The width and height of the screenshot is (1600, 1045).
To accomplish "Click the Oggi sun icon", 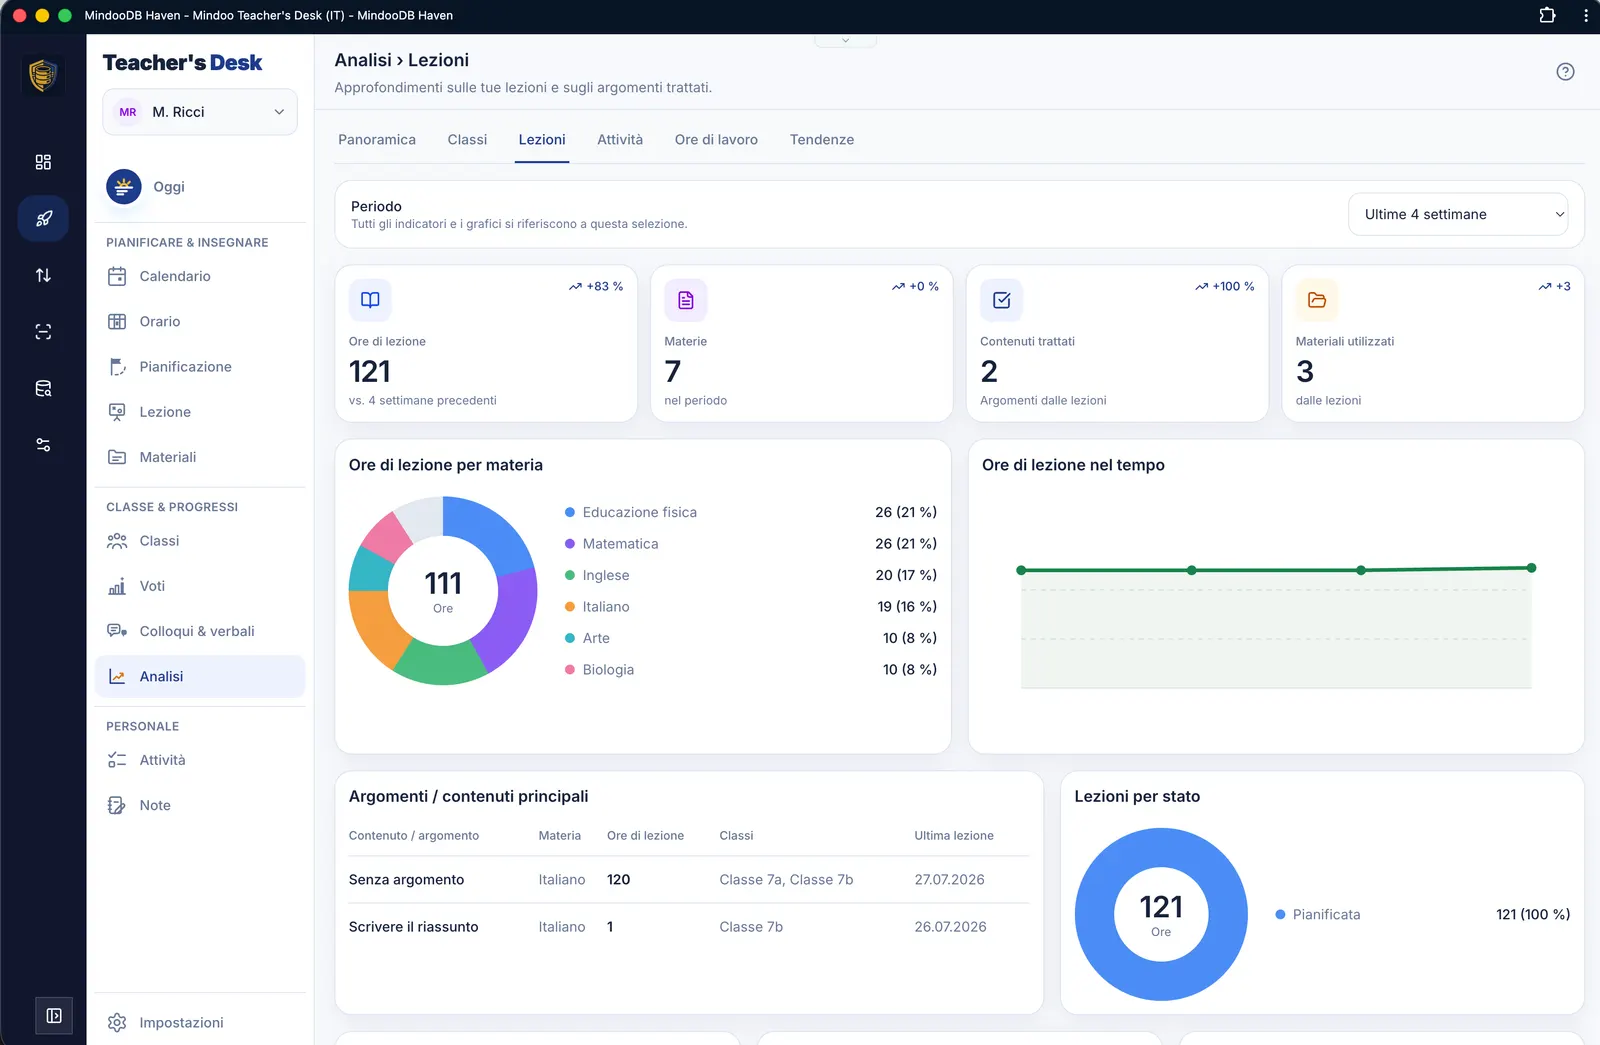I will 124,186.
